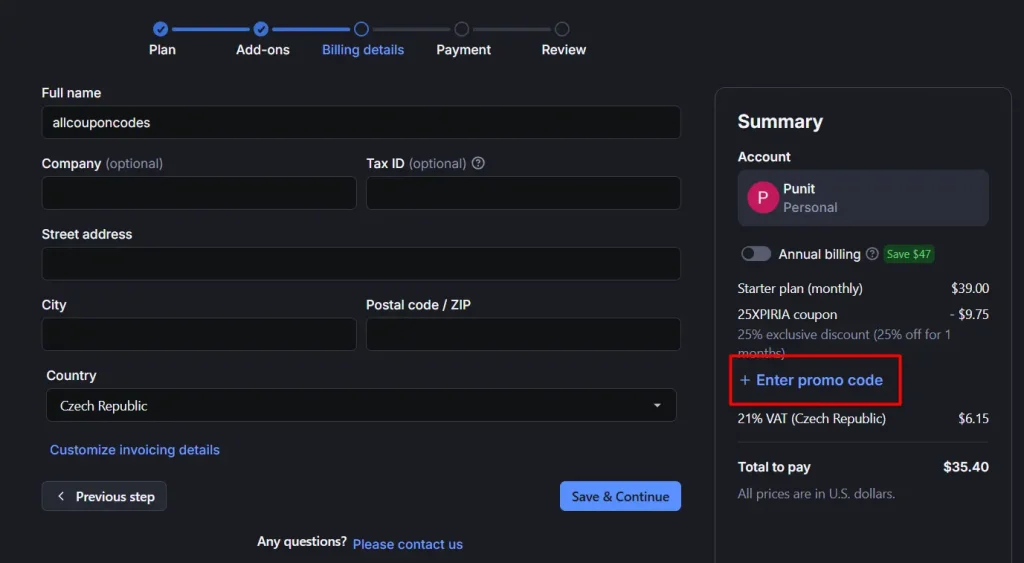This screenshot has height=563, width=1024.
Task: Go back with Previous step button
Action: pos(104,496)
